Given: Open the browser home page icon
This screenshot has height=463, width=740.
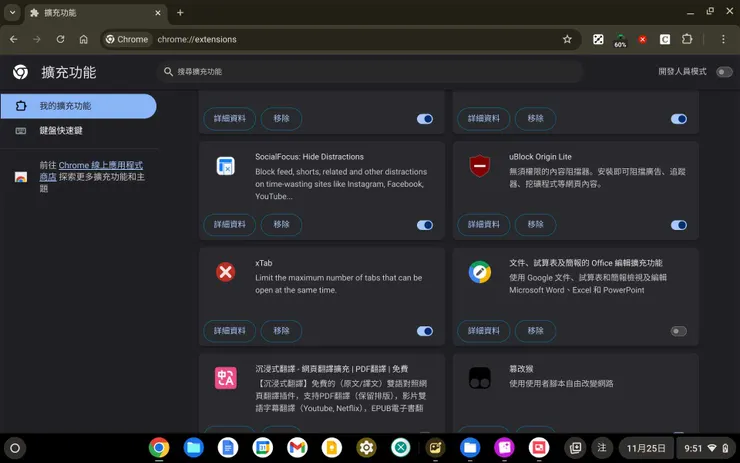Looking at the screenshot, I should coord(84,39).
